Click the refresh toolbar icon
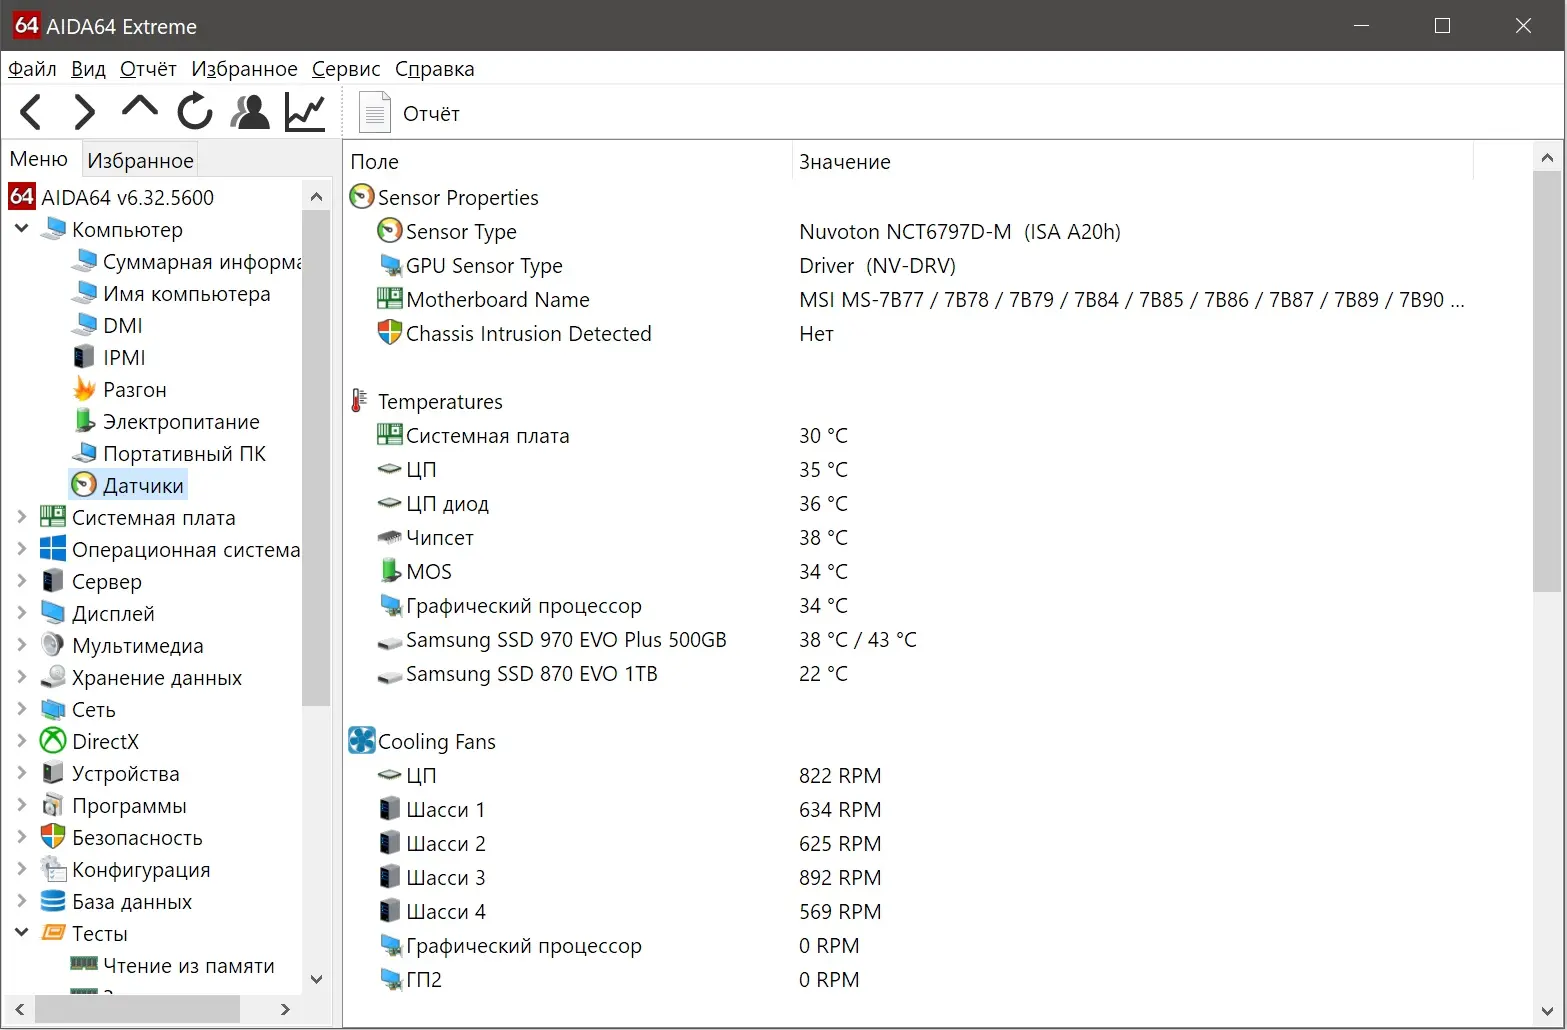 195,111
